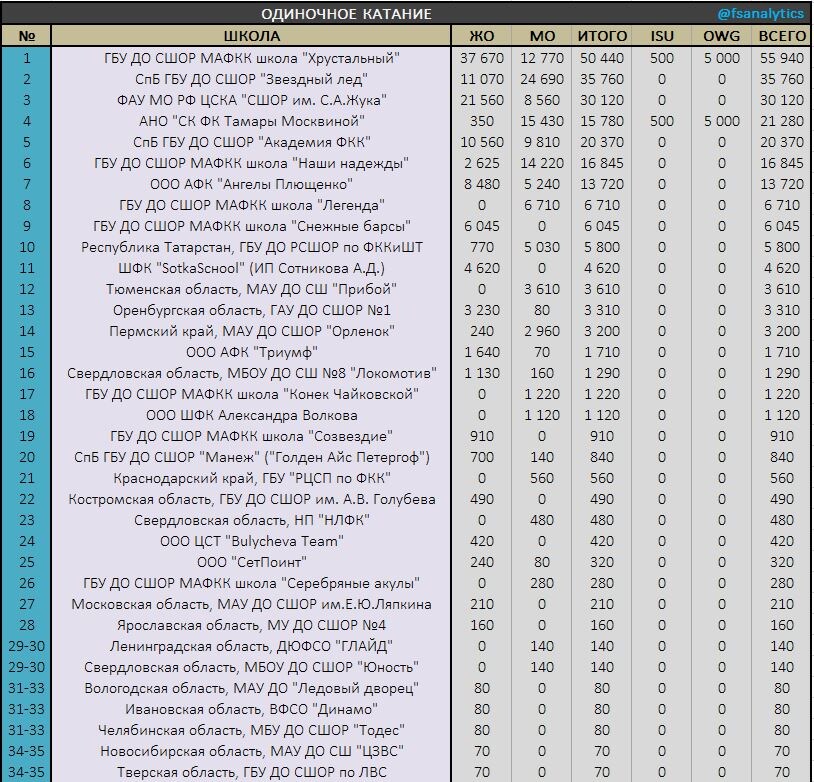814x782 pixels.
Task: Click the МО value 14 220
Action: (542, 163)
